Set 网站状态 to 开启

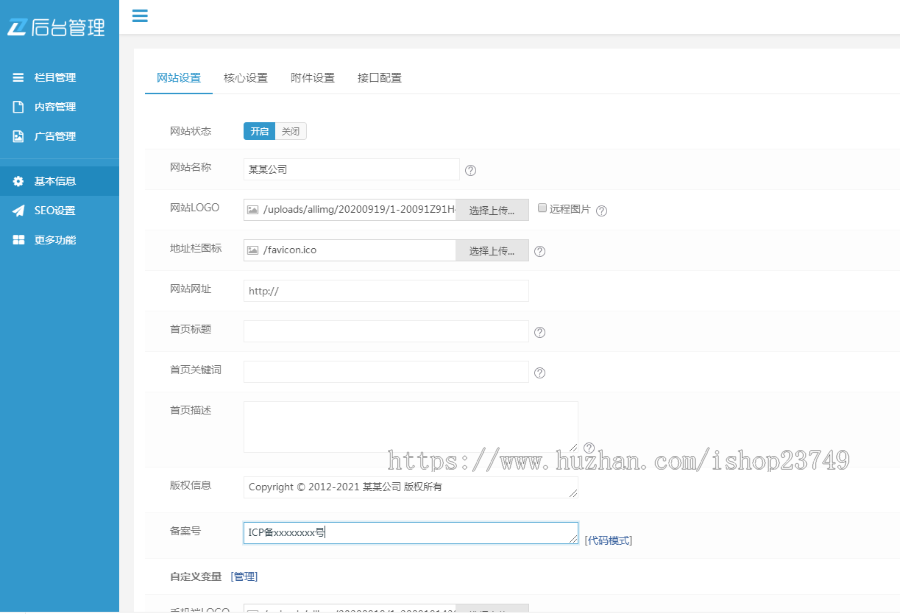[x=259, y=131]
